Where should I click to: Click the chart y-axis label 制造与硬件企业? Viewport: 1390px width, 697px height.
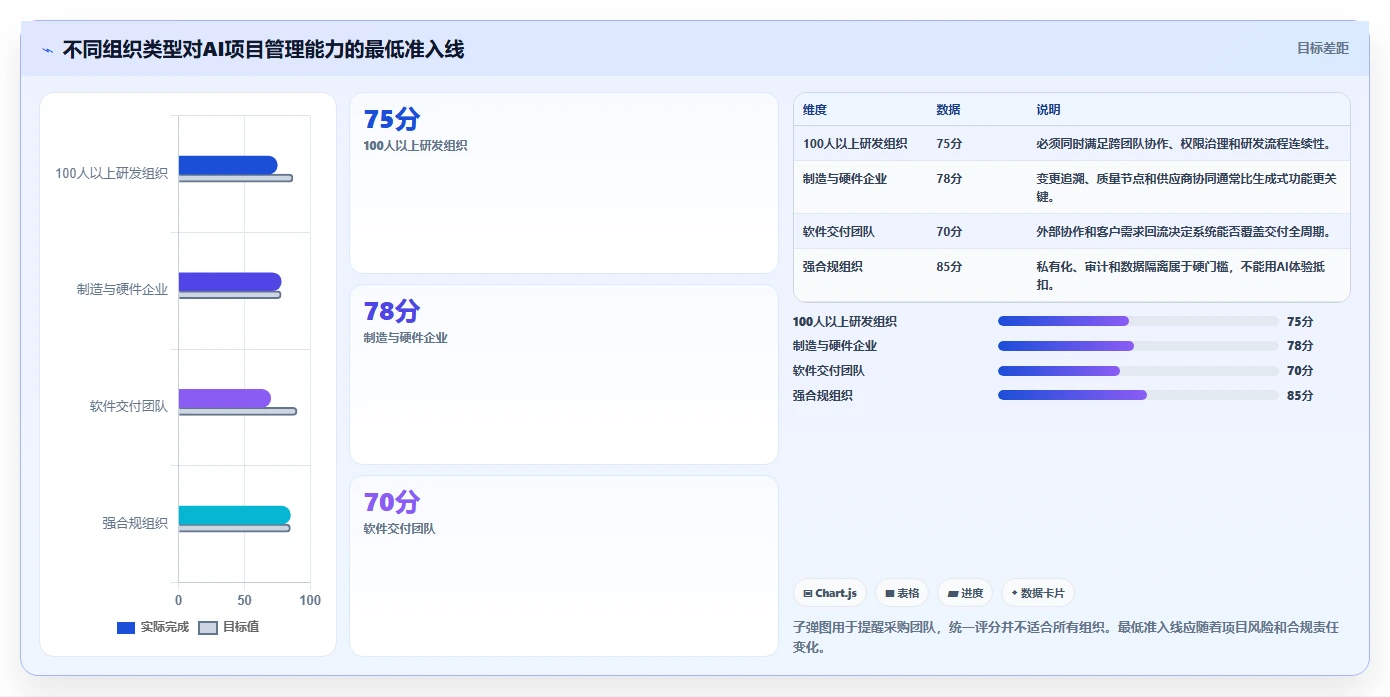[x=123, y=290]
